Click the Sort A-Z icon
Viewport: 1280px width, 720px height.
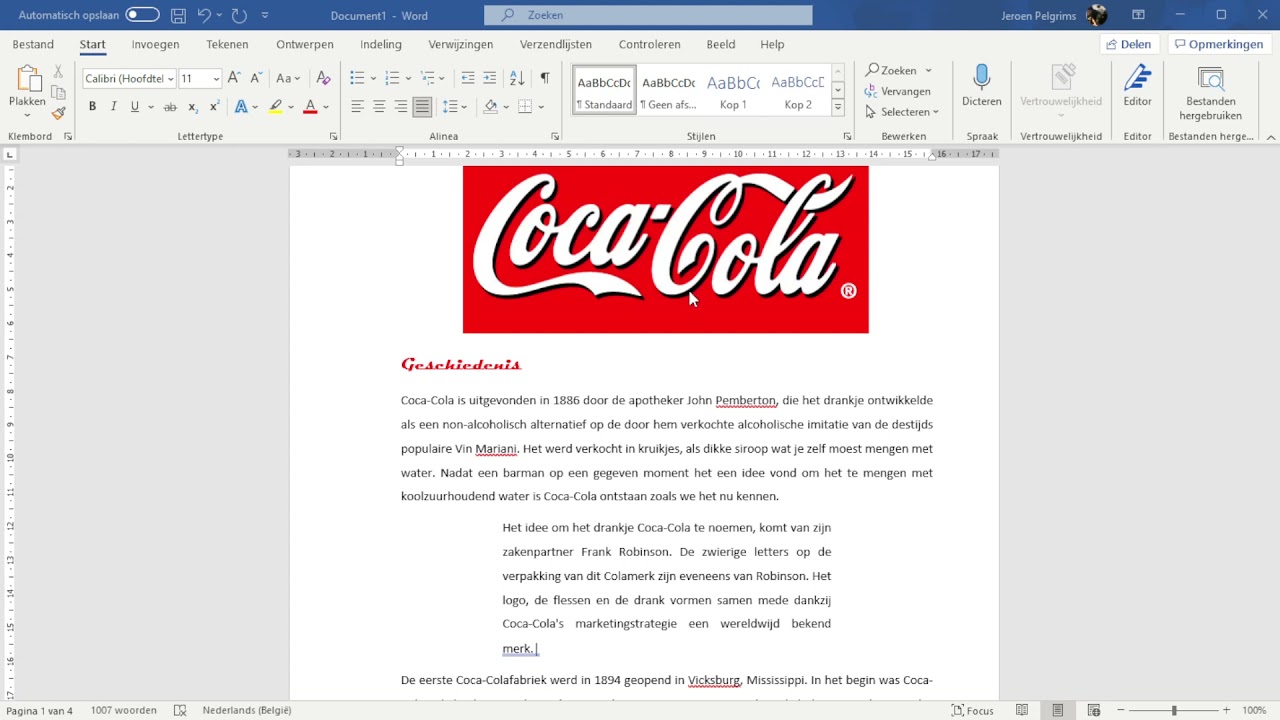point(517,78)
